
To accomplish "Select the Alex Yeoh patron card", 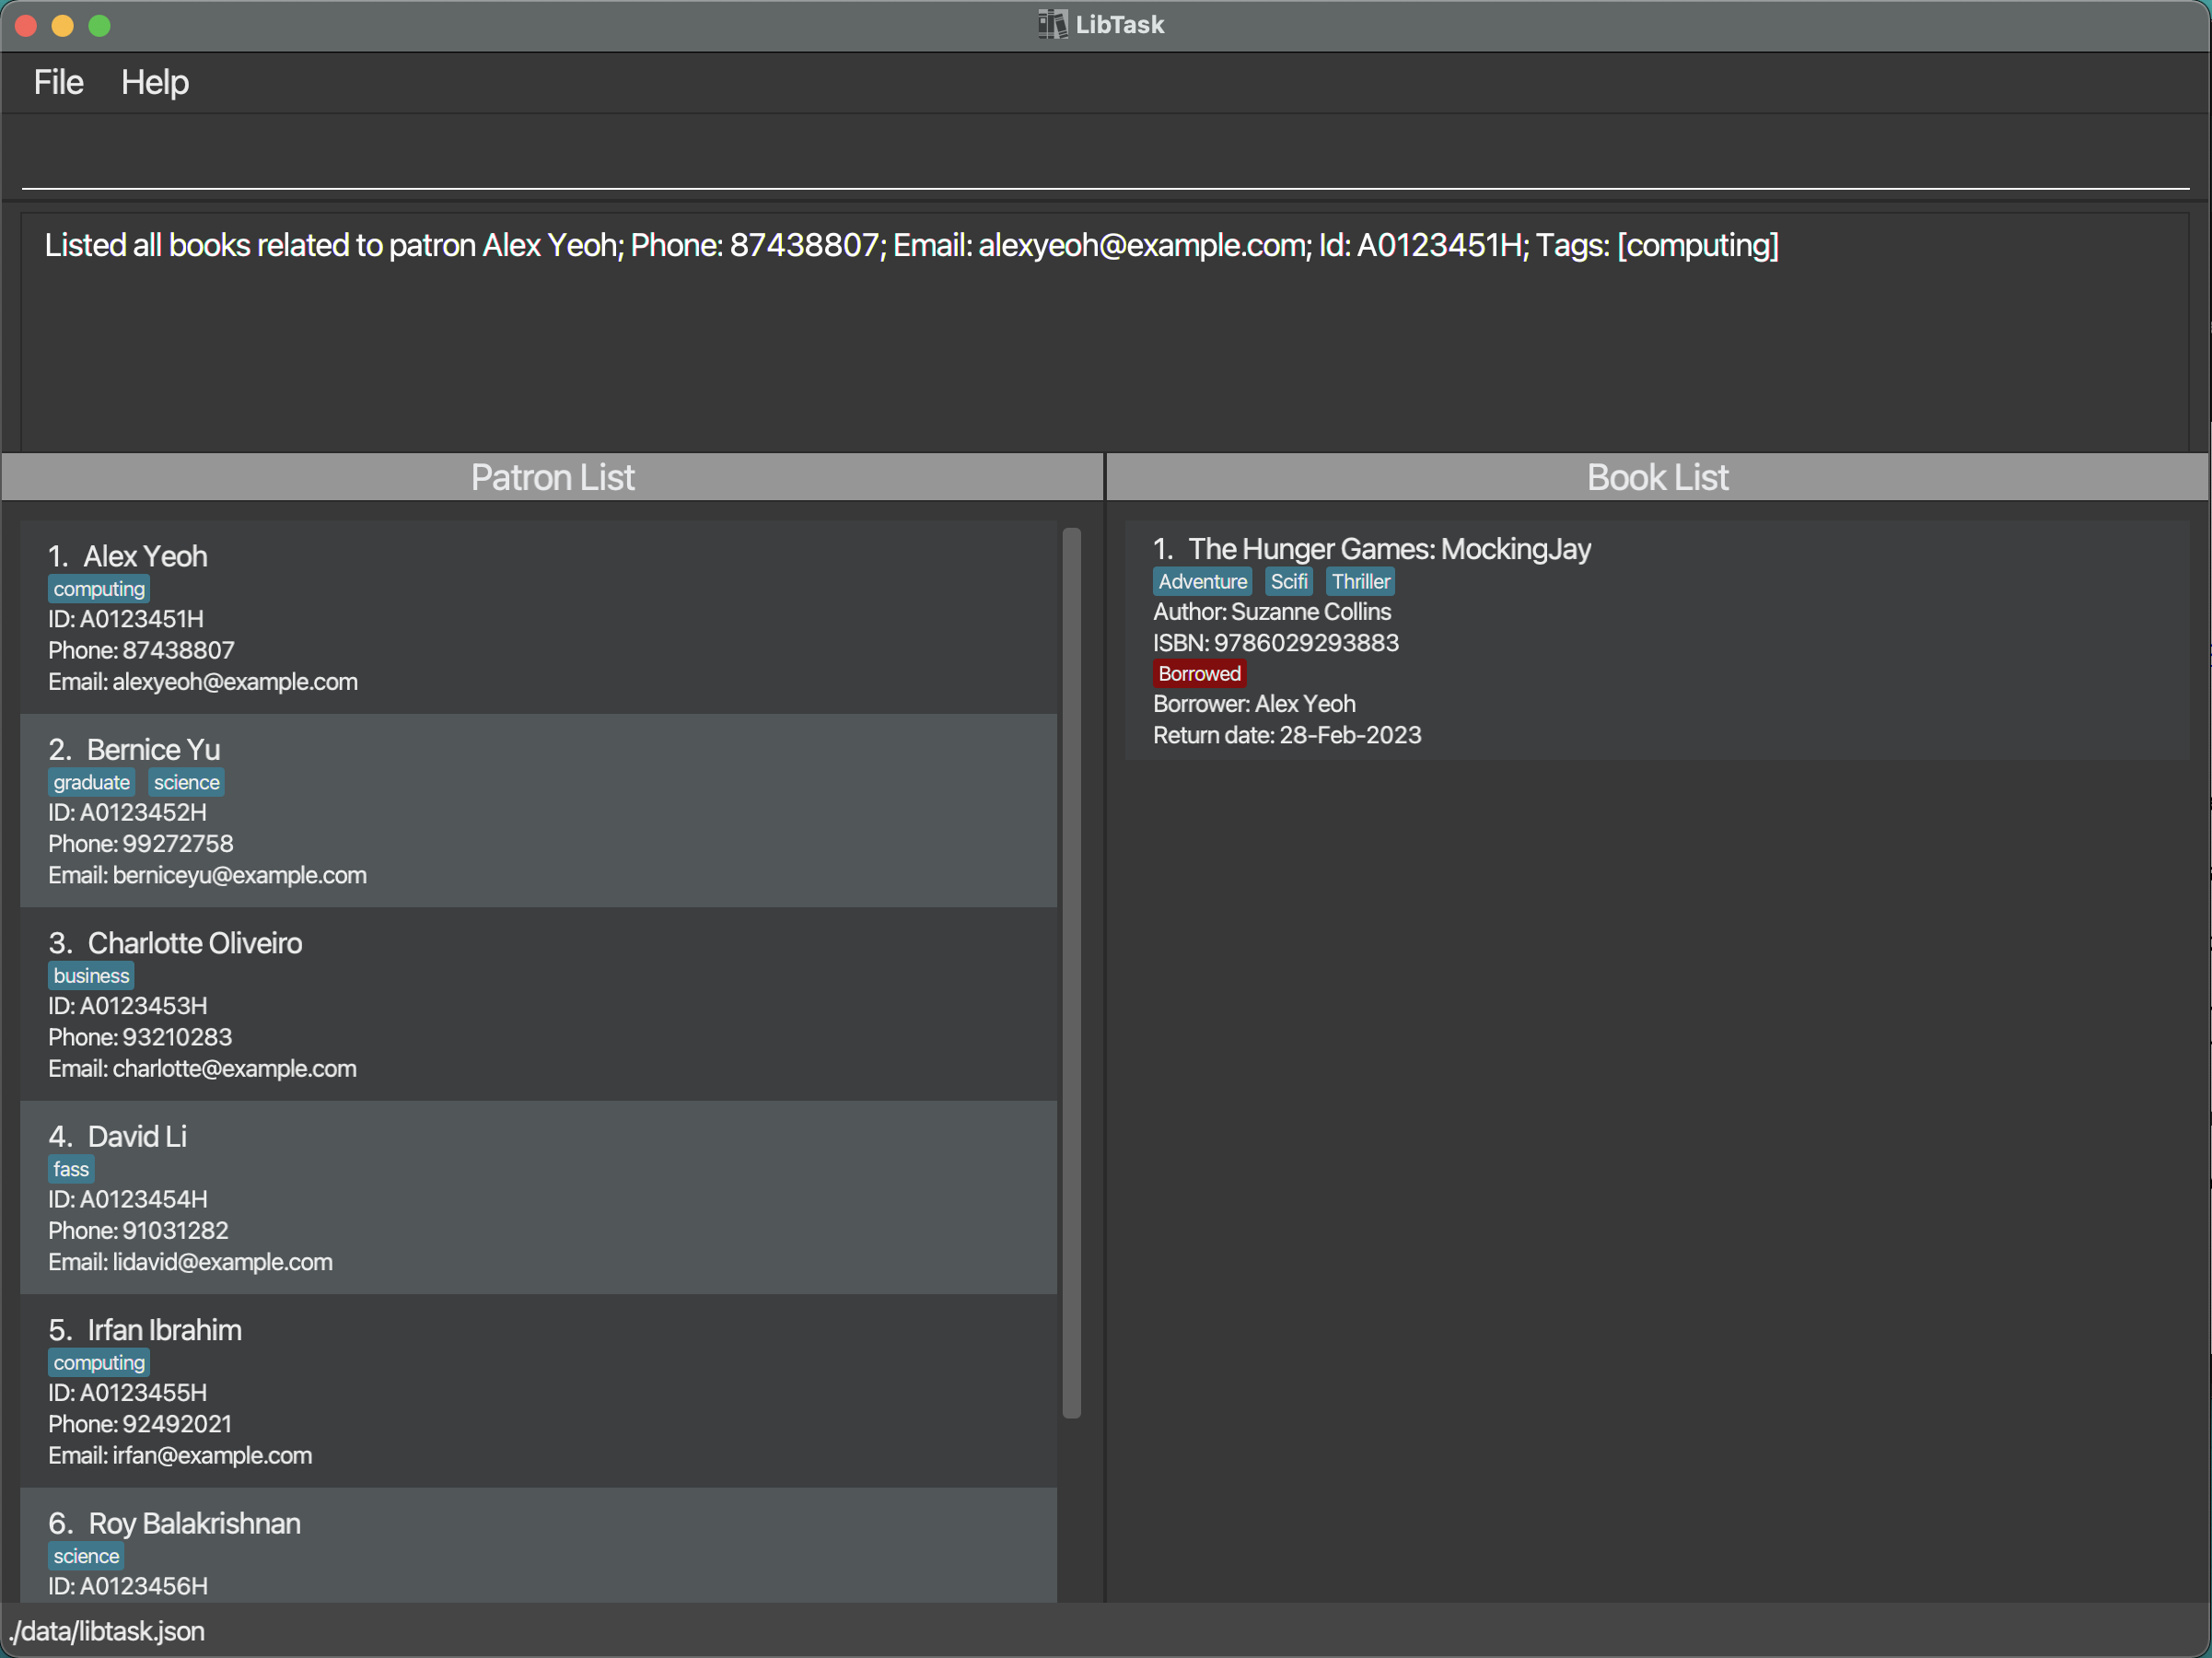I will click(x=538, y=617).
